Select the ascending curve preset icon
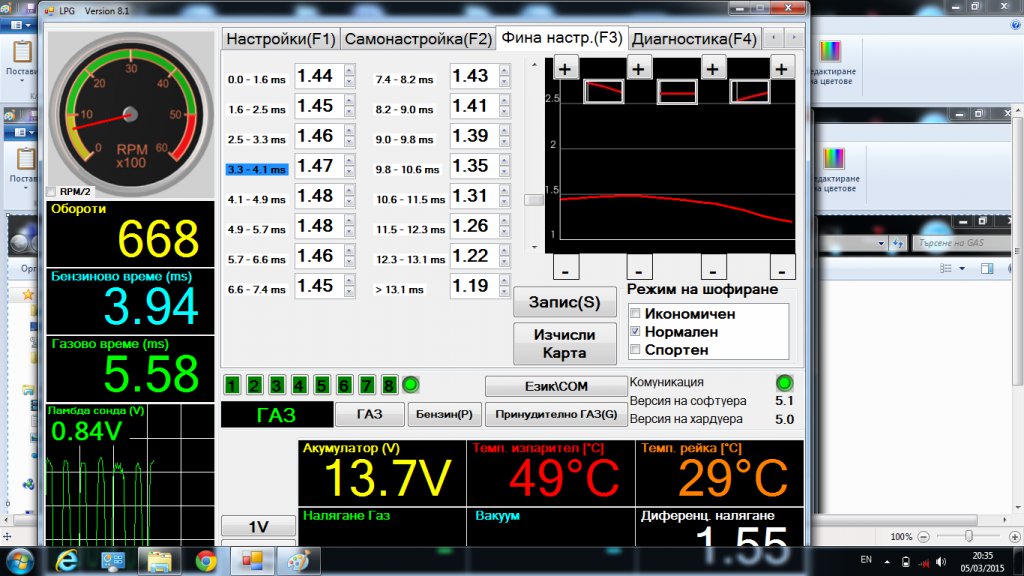The image size is (1024, 576). (750, 92)
